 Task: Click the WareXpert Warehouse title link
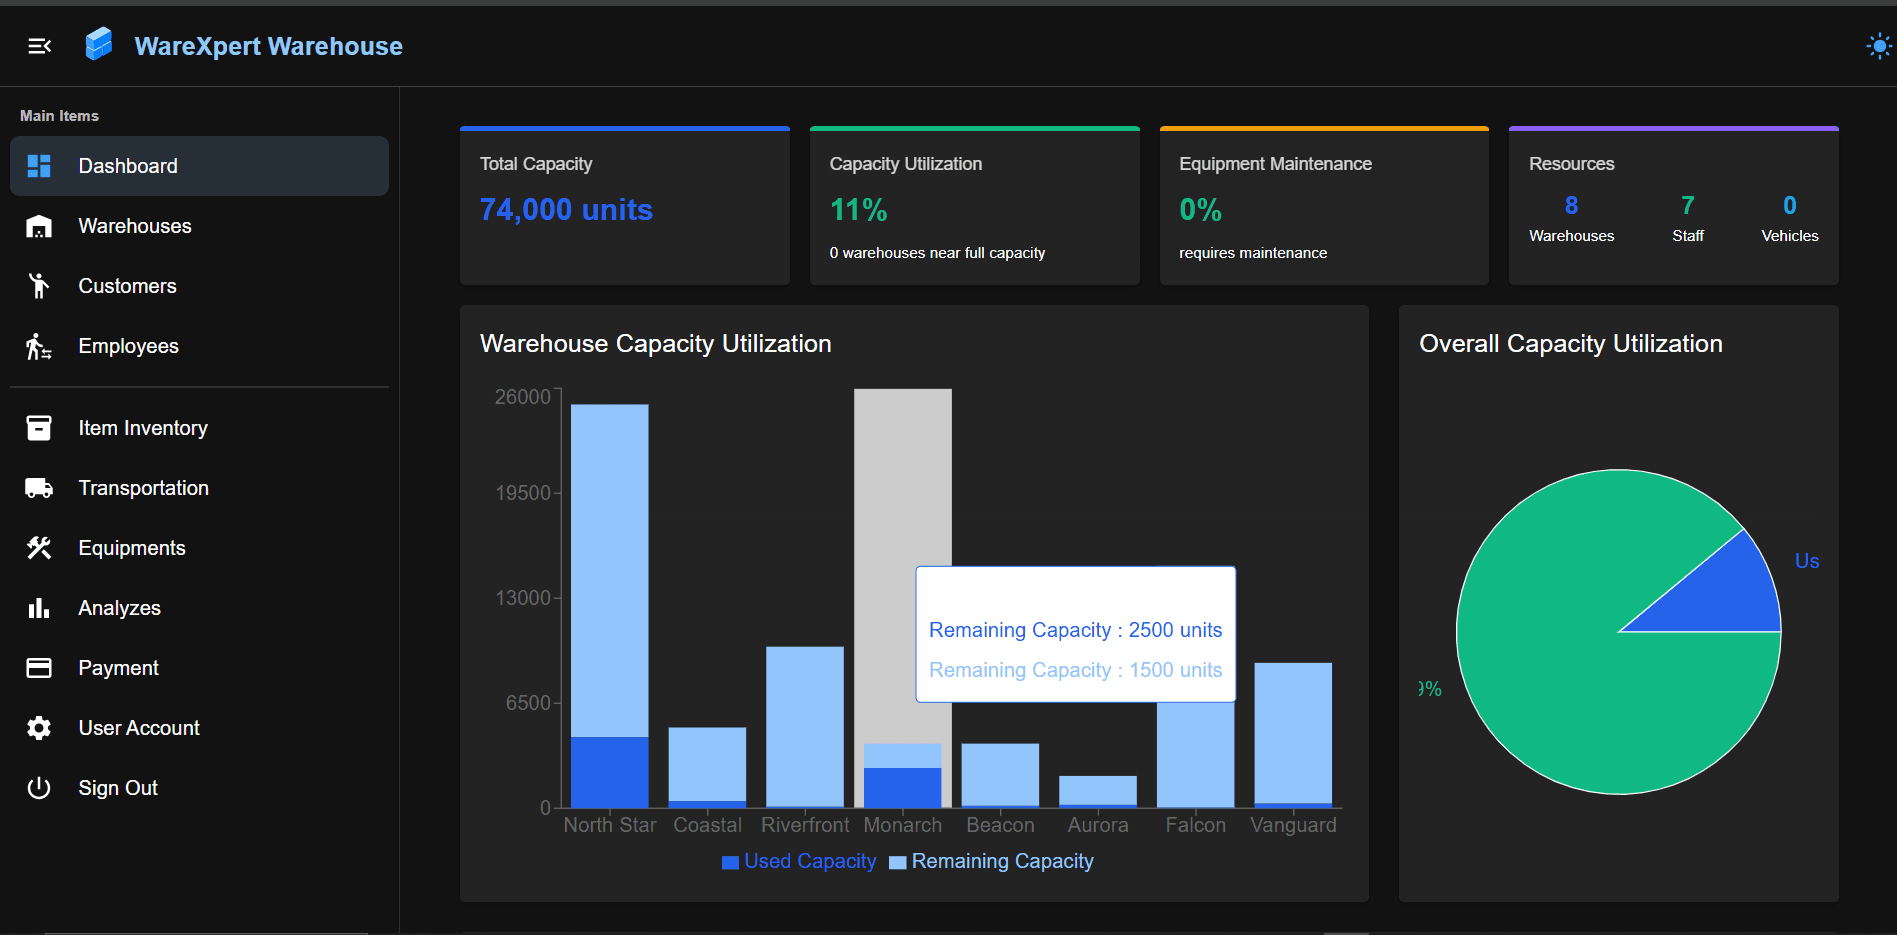click(268, 46)
